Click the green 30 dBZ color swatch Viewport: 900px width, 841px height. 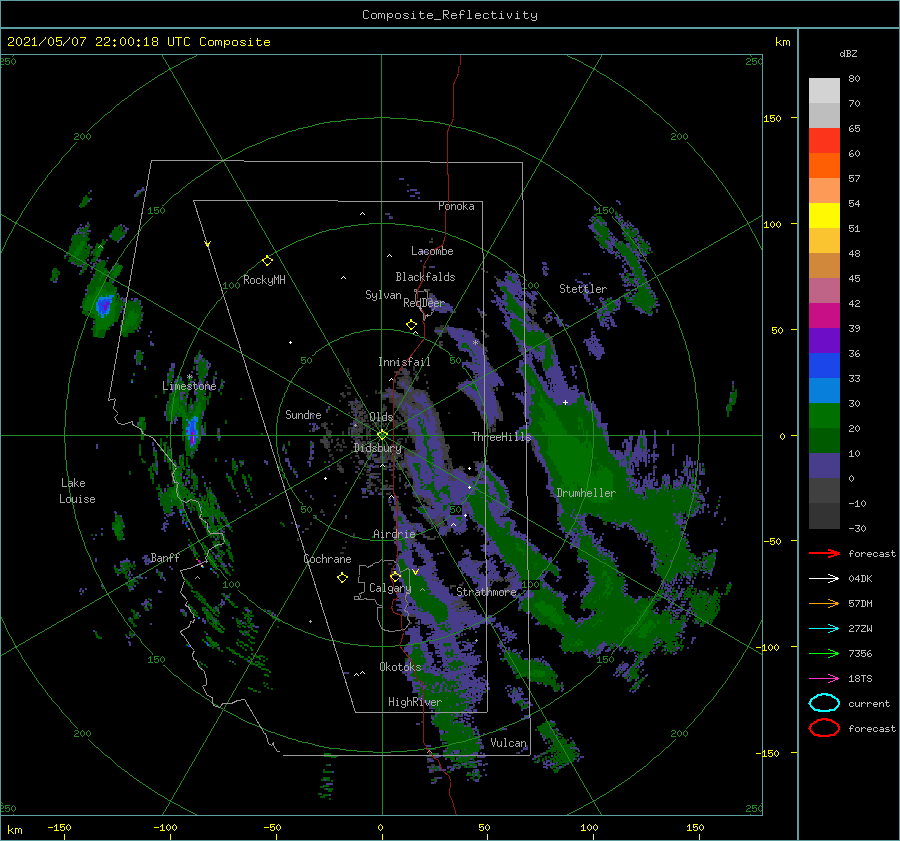click(x=824, y=416)
